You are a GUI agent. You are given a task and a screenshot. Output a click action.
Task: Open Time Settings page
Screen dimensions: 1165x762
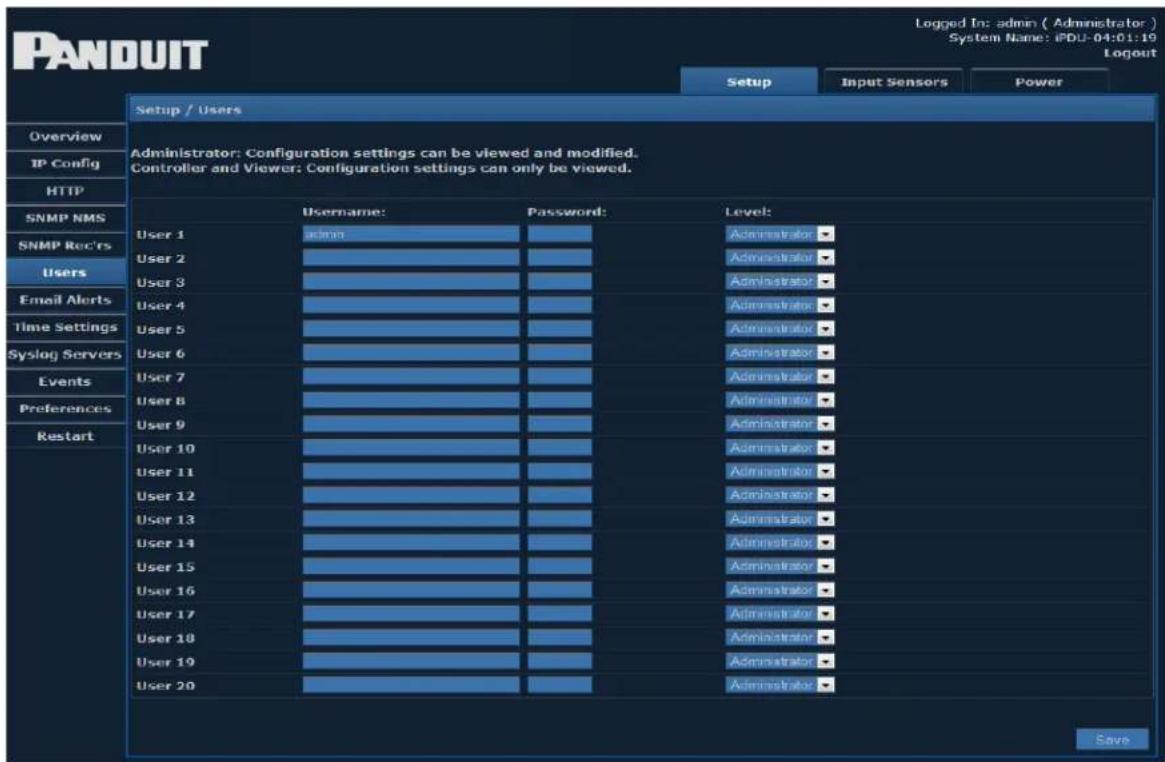(x=65, y=327)
